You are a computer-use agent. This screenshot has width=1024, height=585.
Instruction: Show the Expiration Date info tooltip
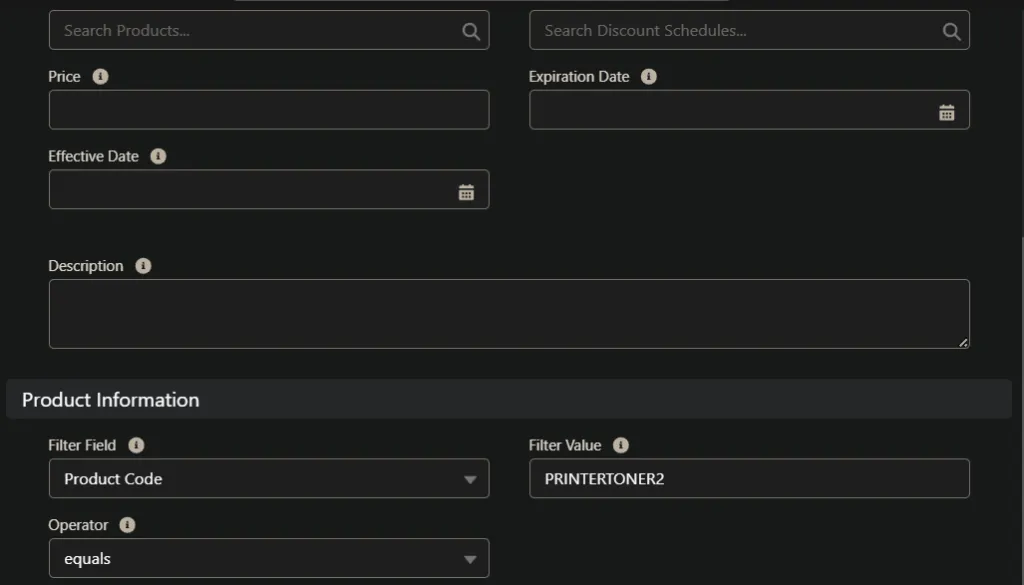(648, 76)
